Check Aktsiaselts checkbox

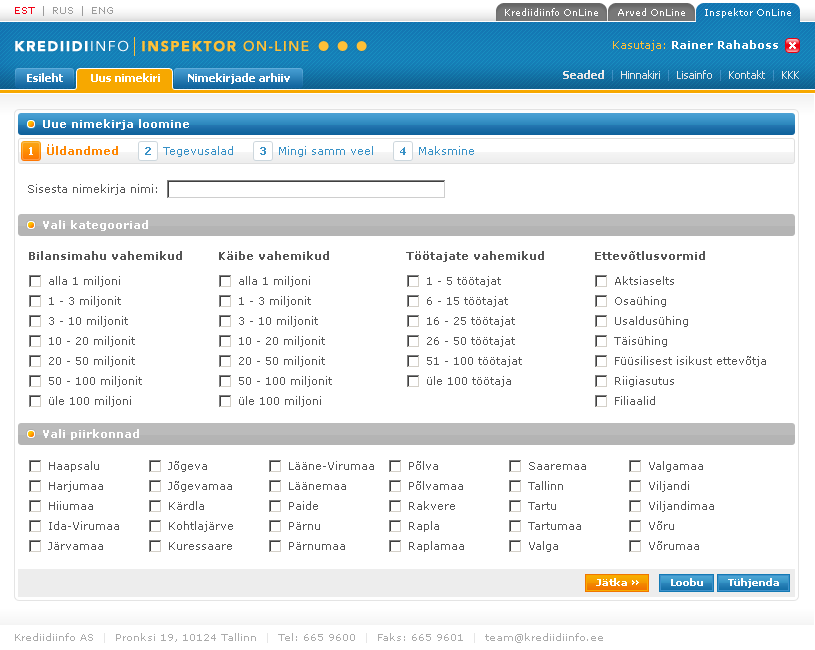coord(601,281)
